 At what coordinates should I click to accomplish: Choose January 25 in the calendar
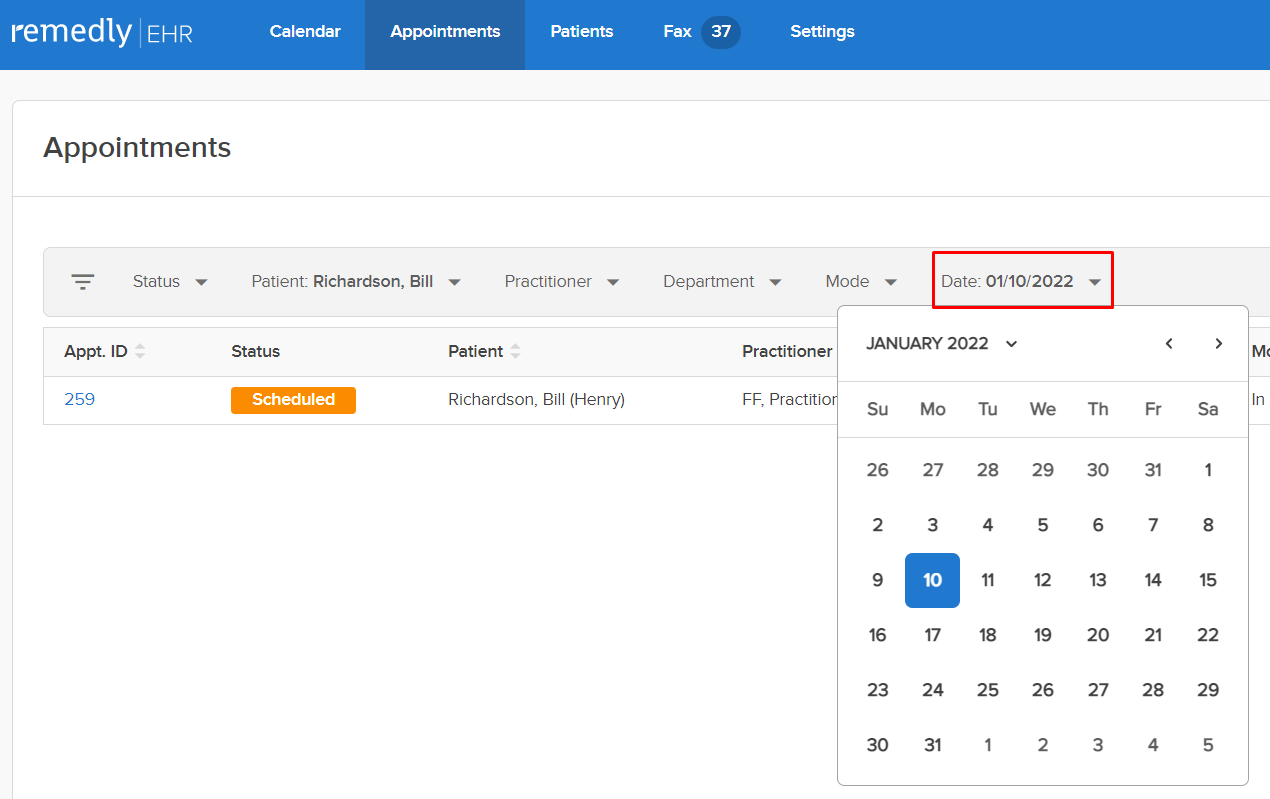988,690
